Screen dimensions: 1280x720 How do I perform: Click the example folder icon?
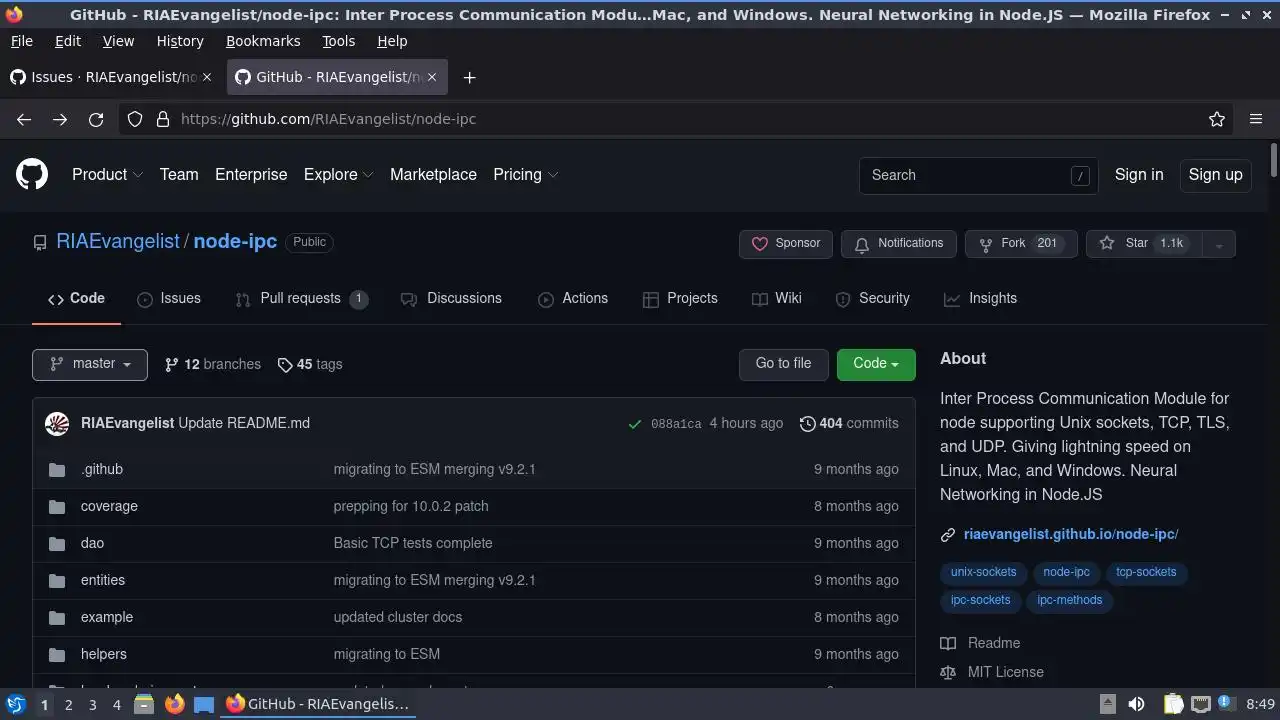pyautogui.click(x=57, y=617)
